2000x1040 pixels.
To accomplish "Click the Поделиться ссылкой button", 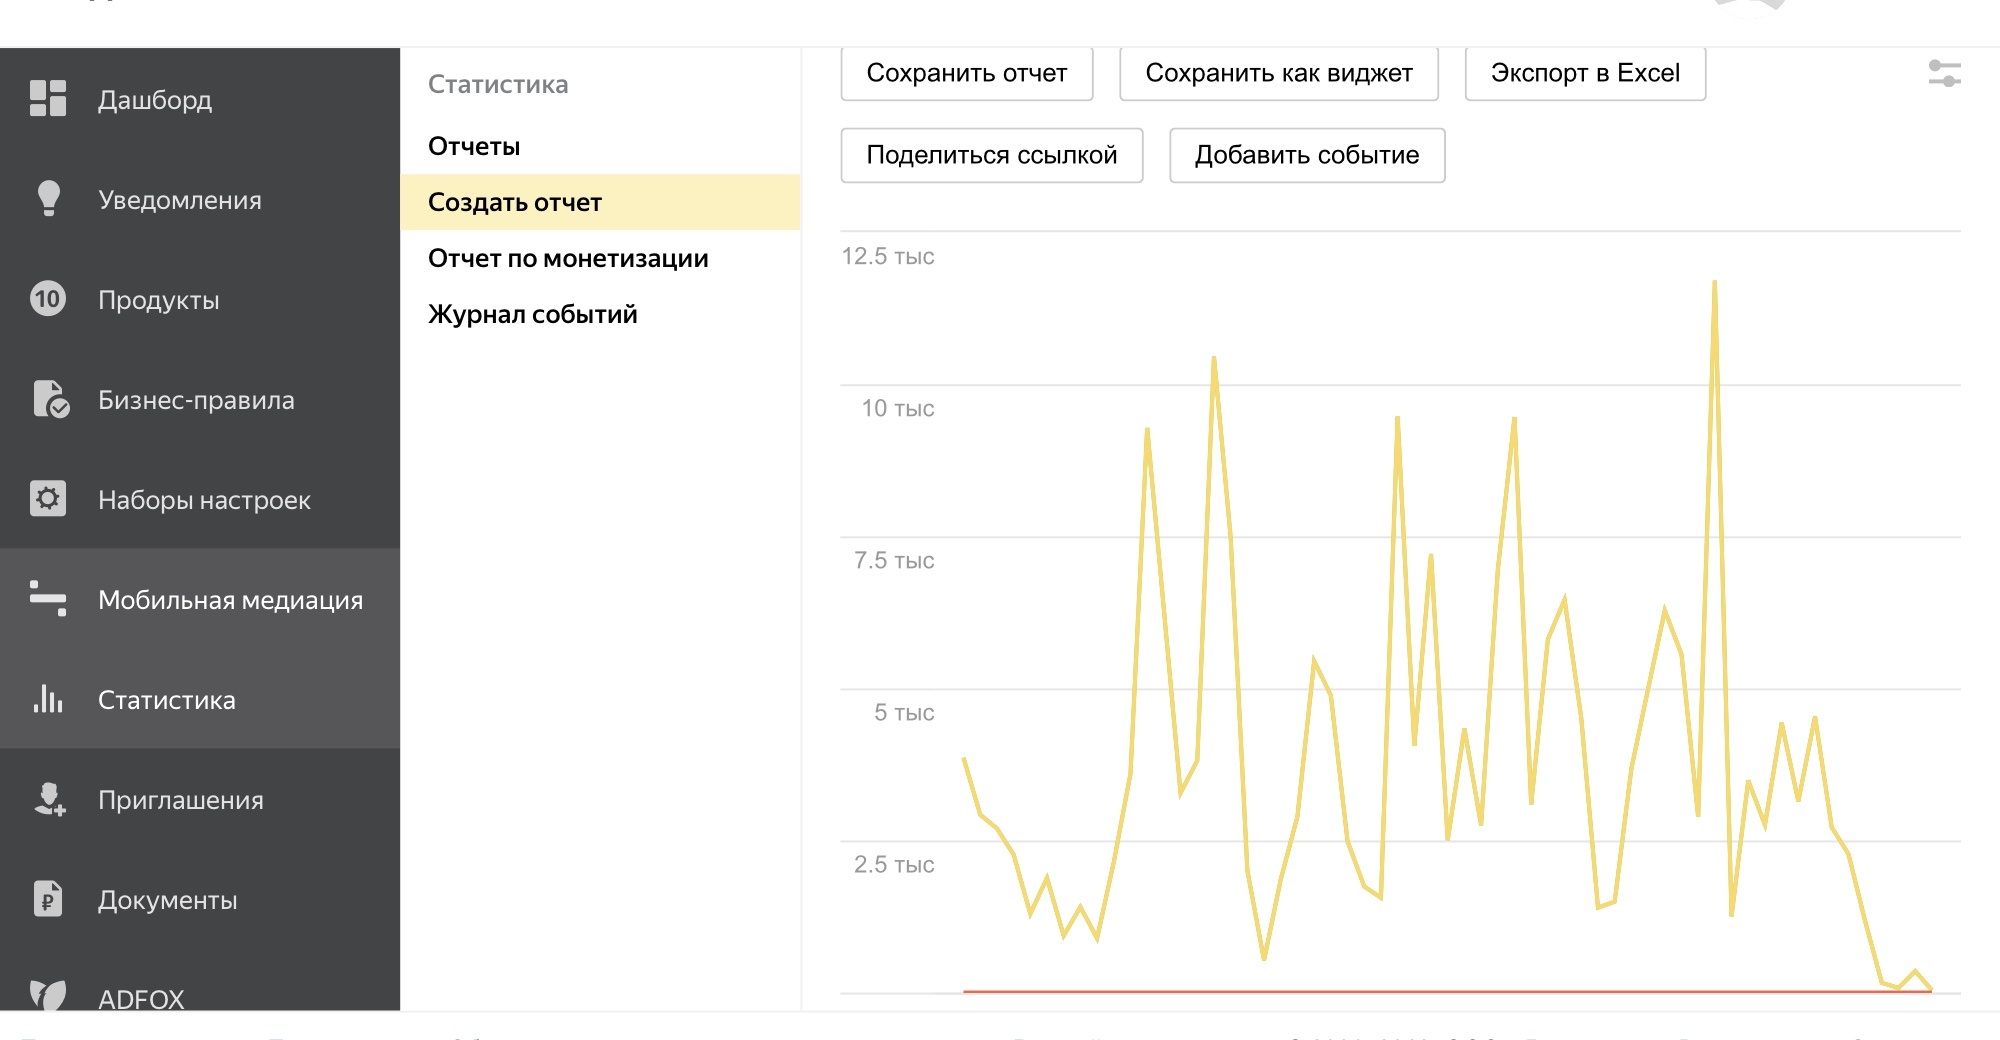I will 991,155.
